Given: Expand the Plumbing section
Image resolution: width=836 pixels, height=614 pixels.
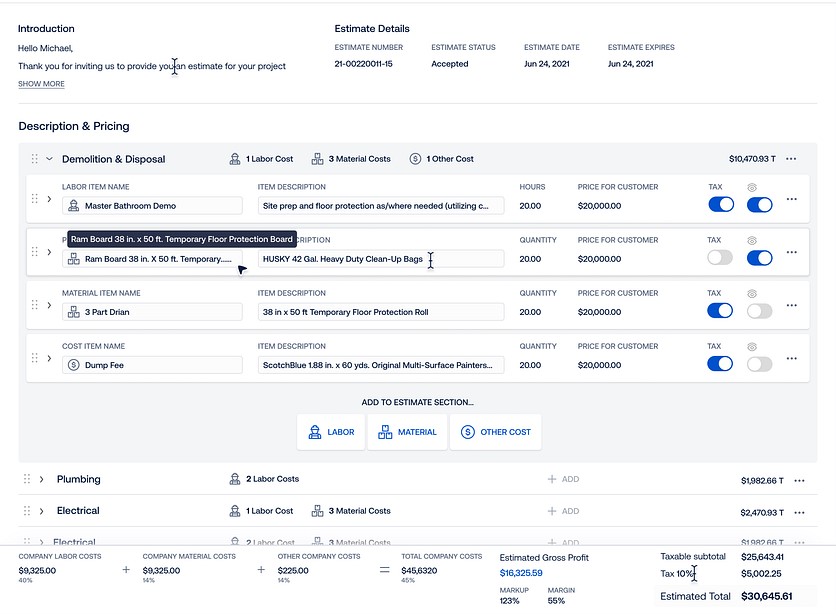Looking at the screenshot, I should tap(42, 480).
